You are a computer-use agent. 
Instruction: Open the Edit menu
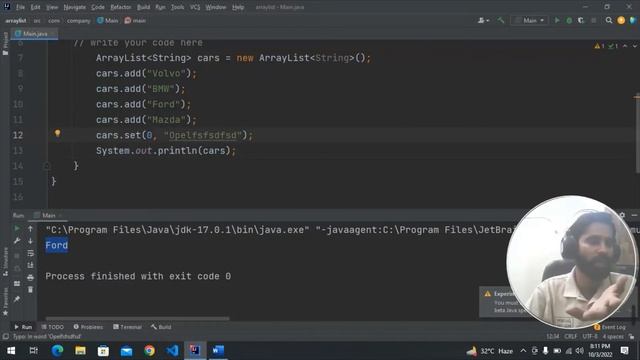coord(36,7)
